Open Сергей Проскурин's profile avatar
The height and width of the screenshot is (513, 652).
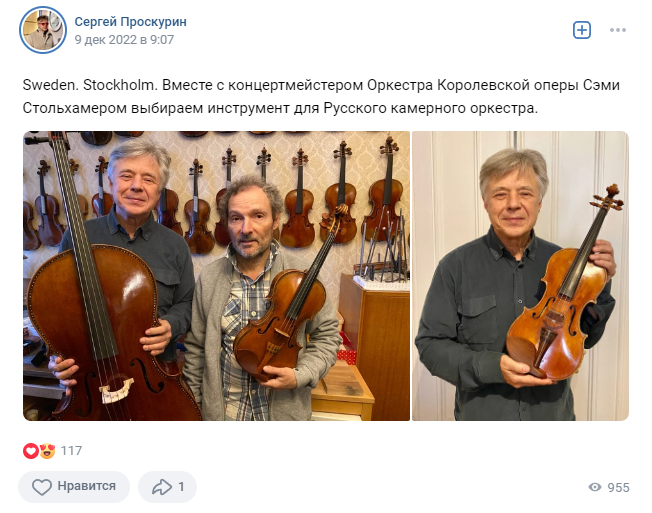pyautogui.click(x=43, y=30)
